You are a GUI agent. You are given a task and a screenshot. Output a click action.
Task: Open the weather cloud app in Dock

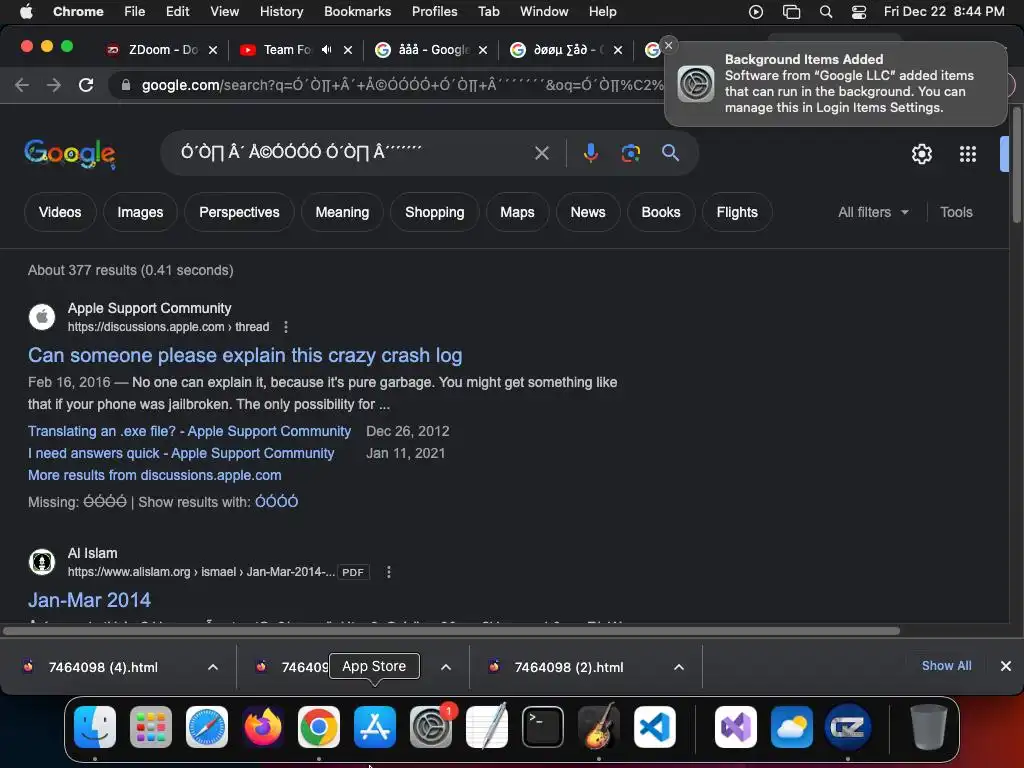pyautogui.click(x=792, y=727)
